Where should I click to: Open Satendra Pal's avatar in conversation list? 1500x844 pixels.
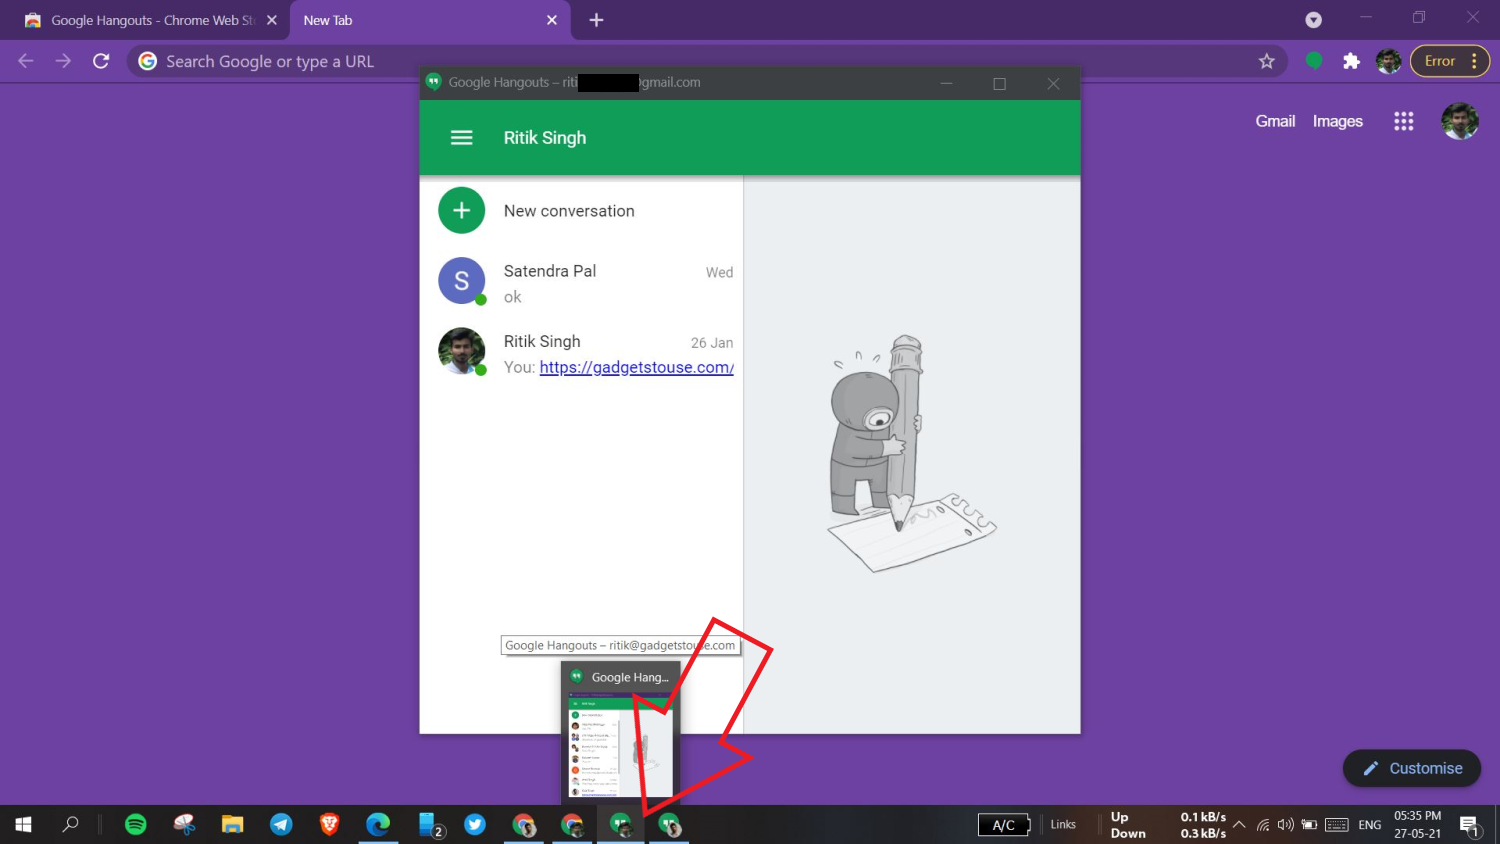tap(461, 281)
